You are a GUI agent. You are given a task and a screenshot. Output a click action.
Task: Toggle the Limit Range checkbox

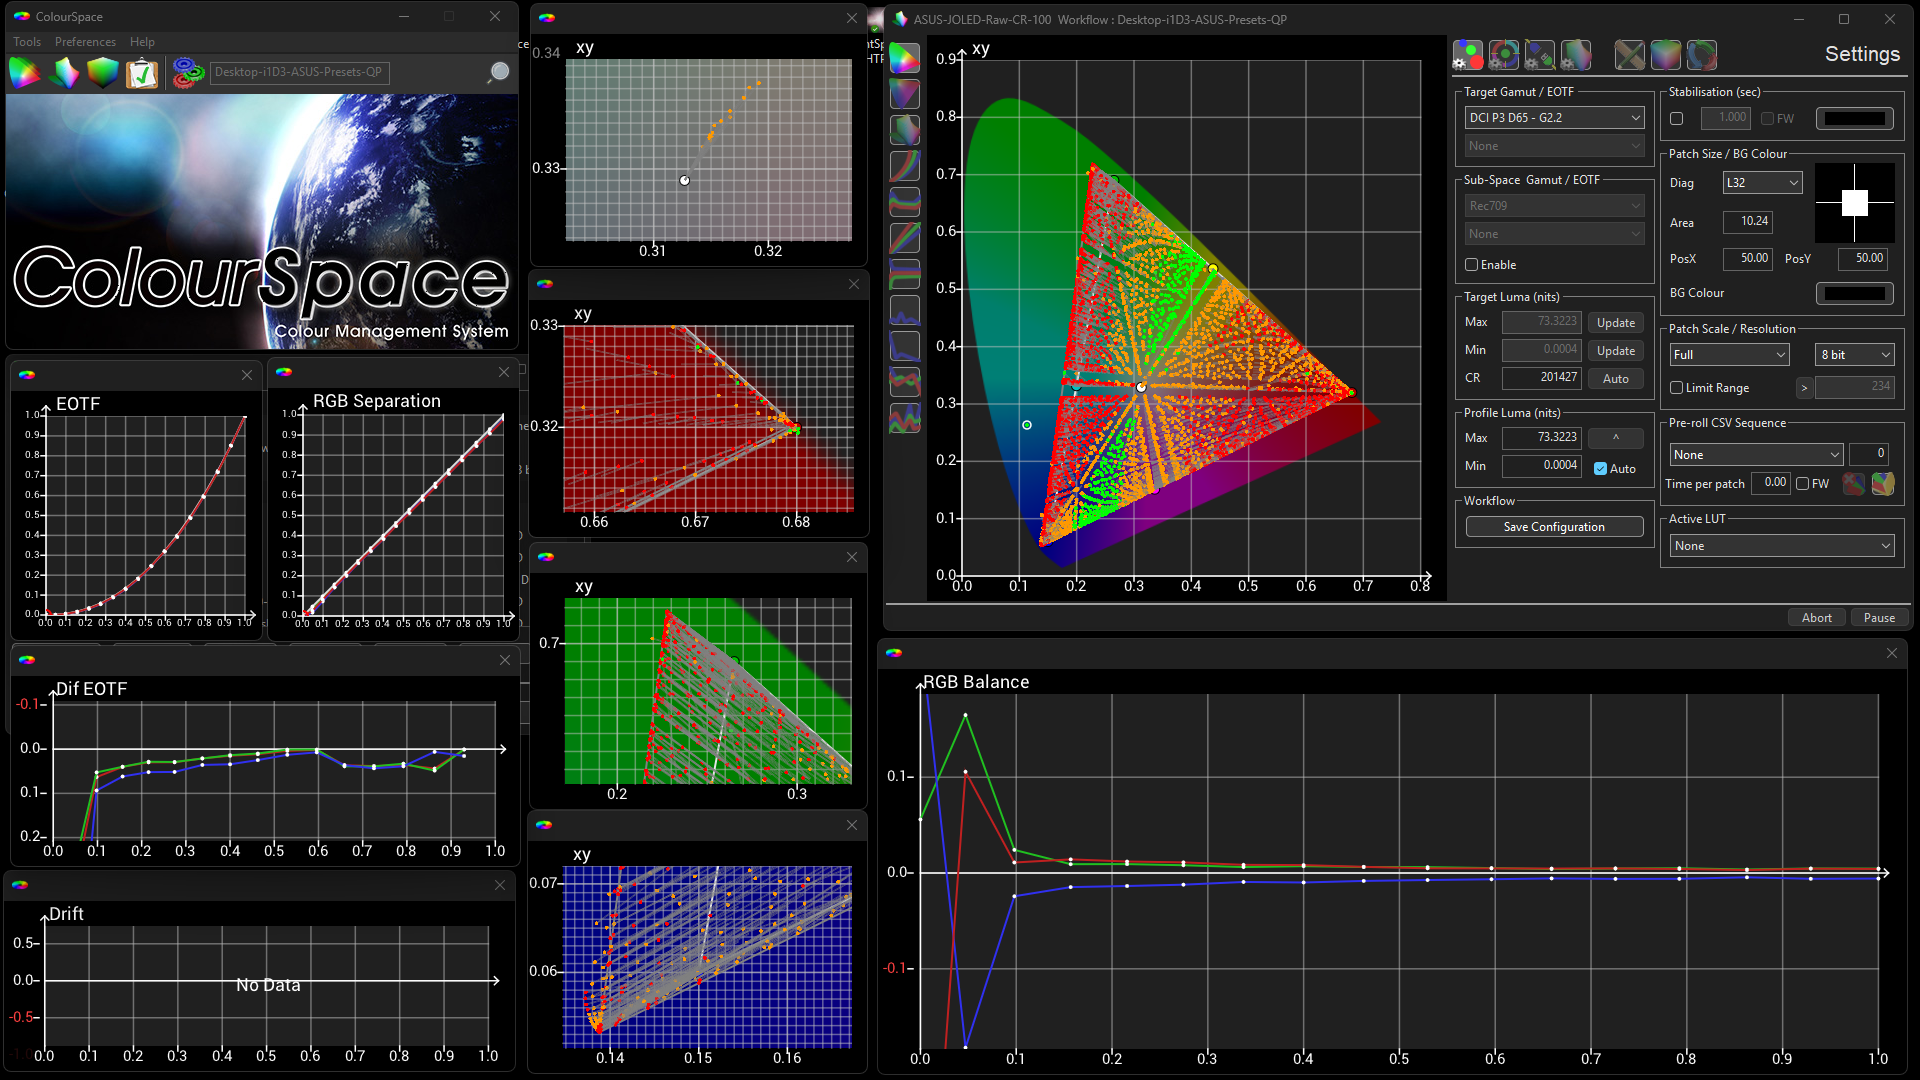pyautogui.click(x=1677, y=388)
